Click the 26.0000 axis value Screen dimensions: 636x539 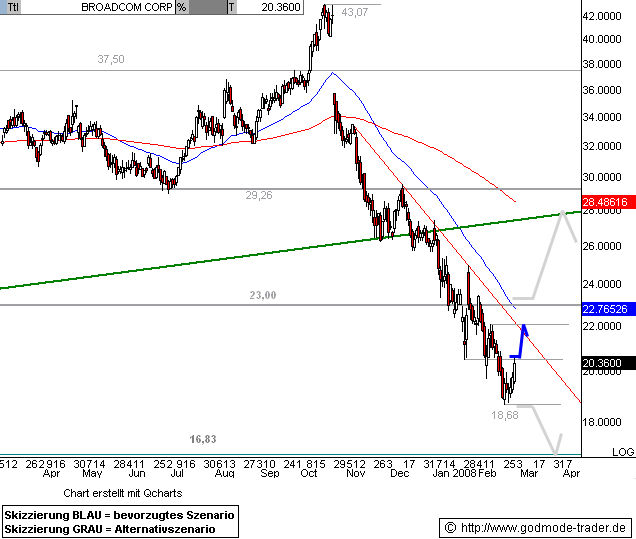pos(602,246)
